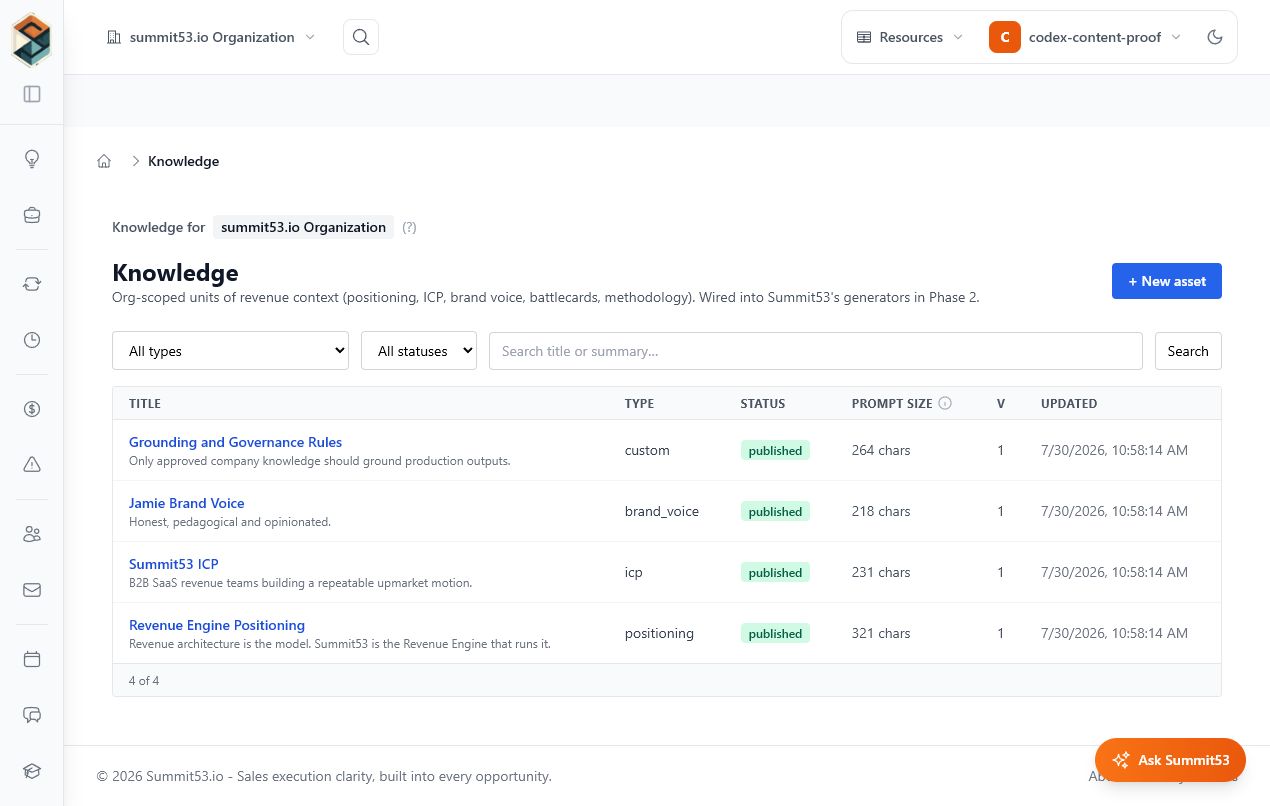Open the All types filter dropdown
Screen dimensions: 1270x806
[x=231, y=351]
